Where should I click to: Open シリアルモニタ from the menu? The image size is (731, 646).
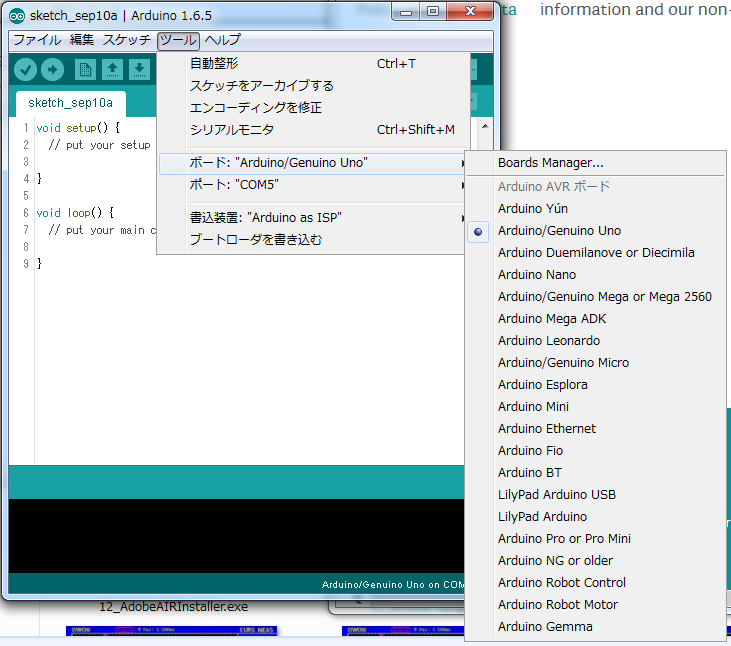pos(312,130)
